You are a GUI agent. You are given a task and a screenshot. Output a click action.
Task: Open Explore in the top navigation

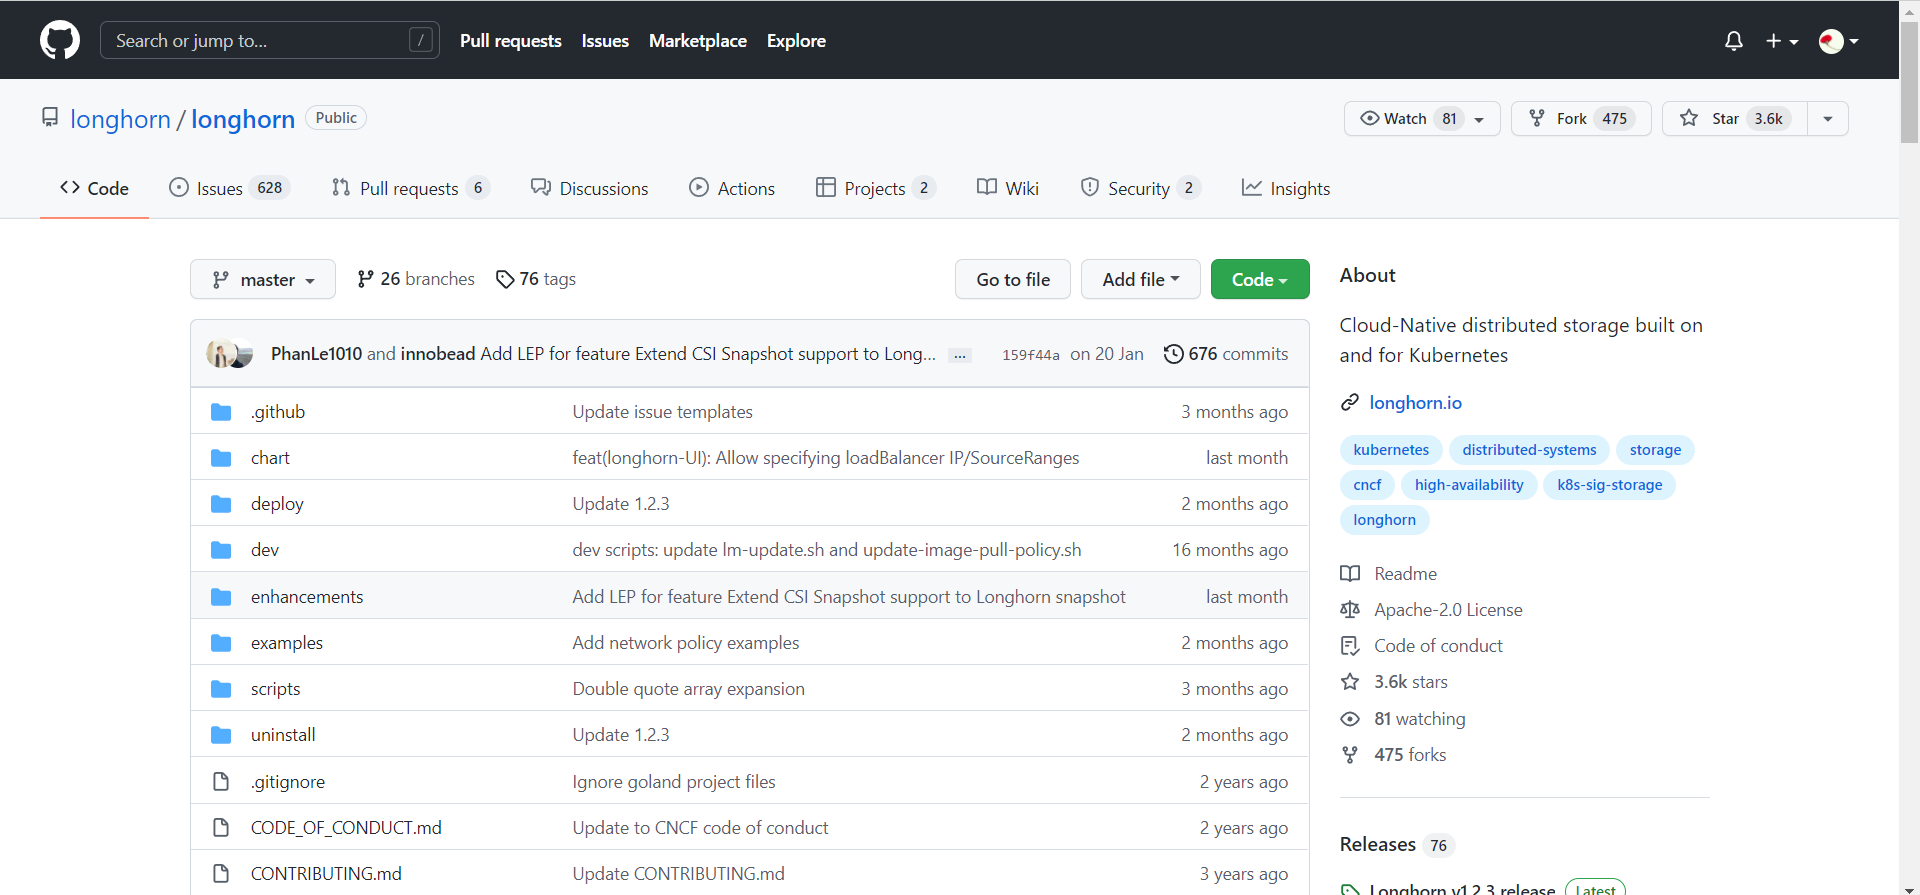pos(796,41)
